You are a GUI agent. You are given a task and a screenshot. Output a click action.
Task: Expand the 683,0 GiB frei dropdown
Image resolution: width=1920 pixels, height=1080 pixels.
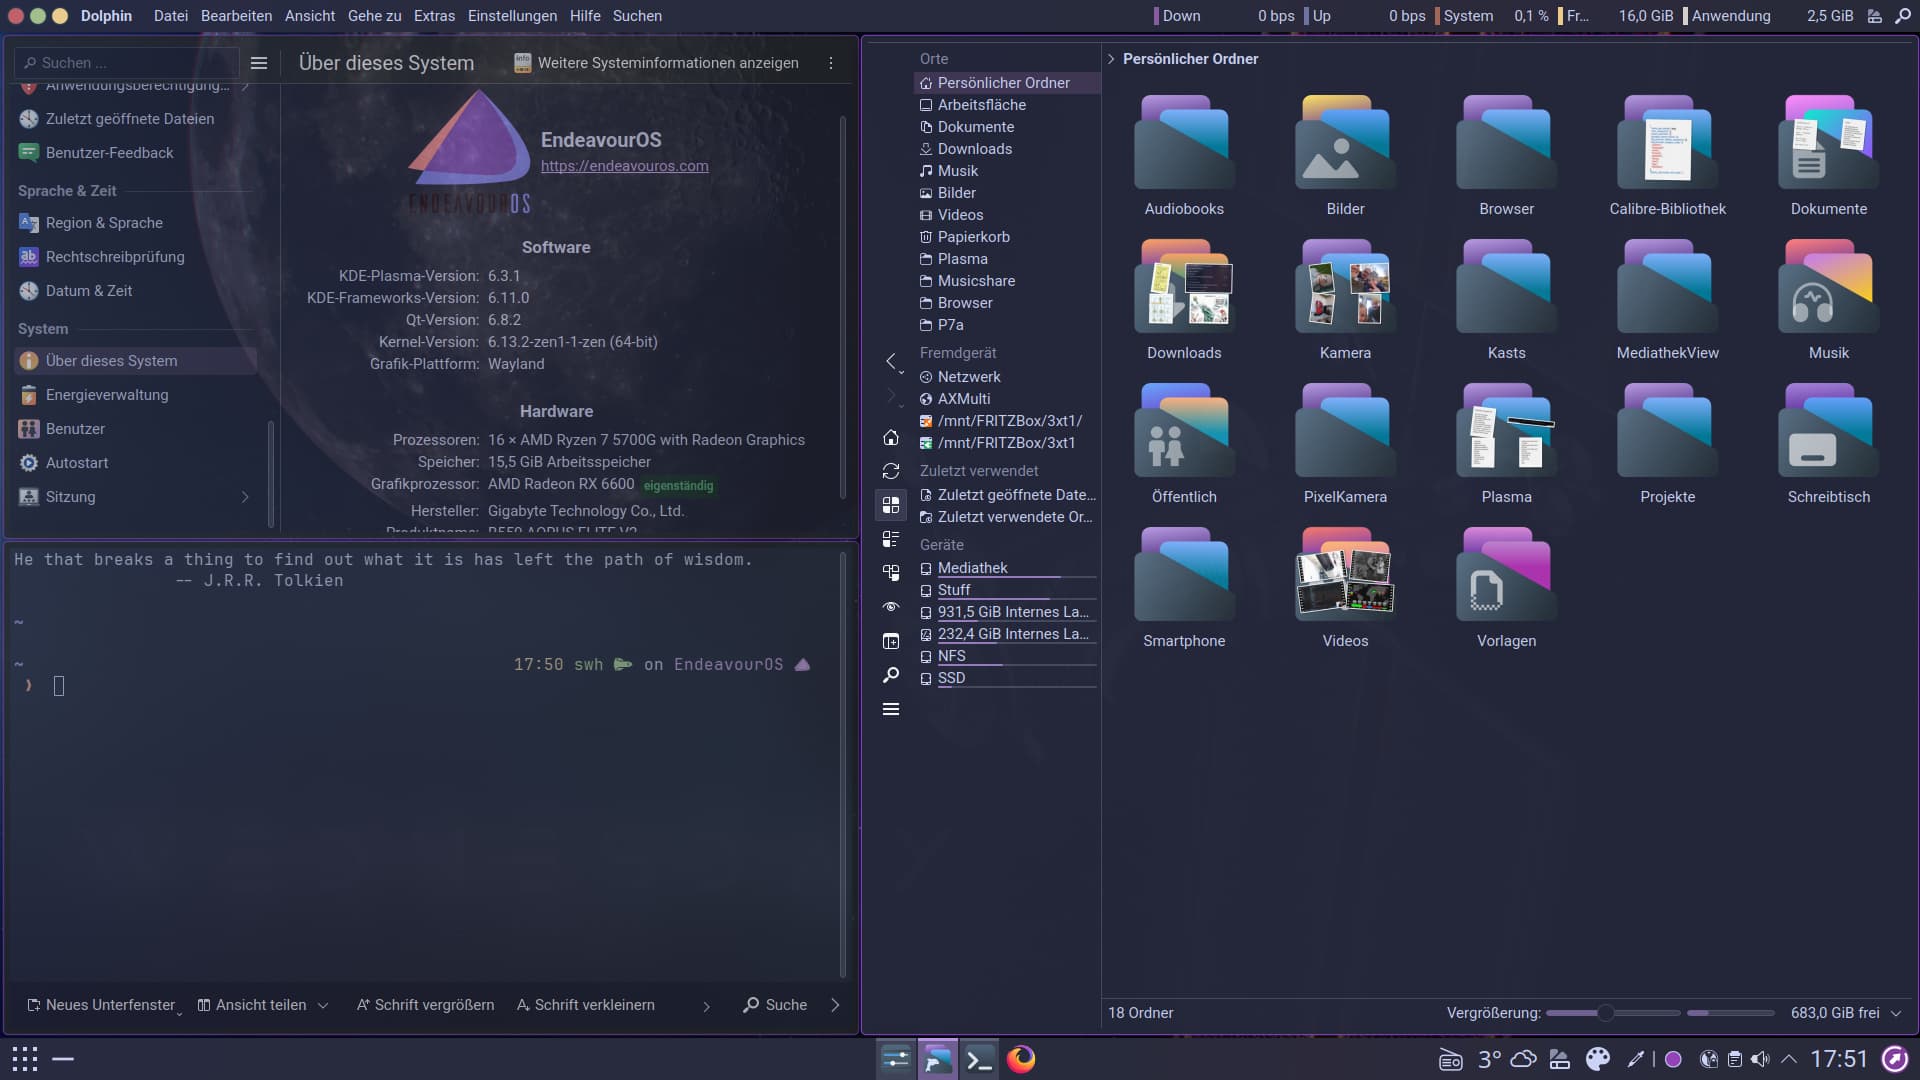1896,1013
